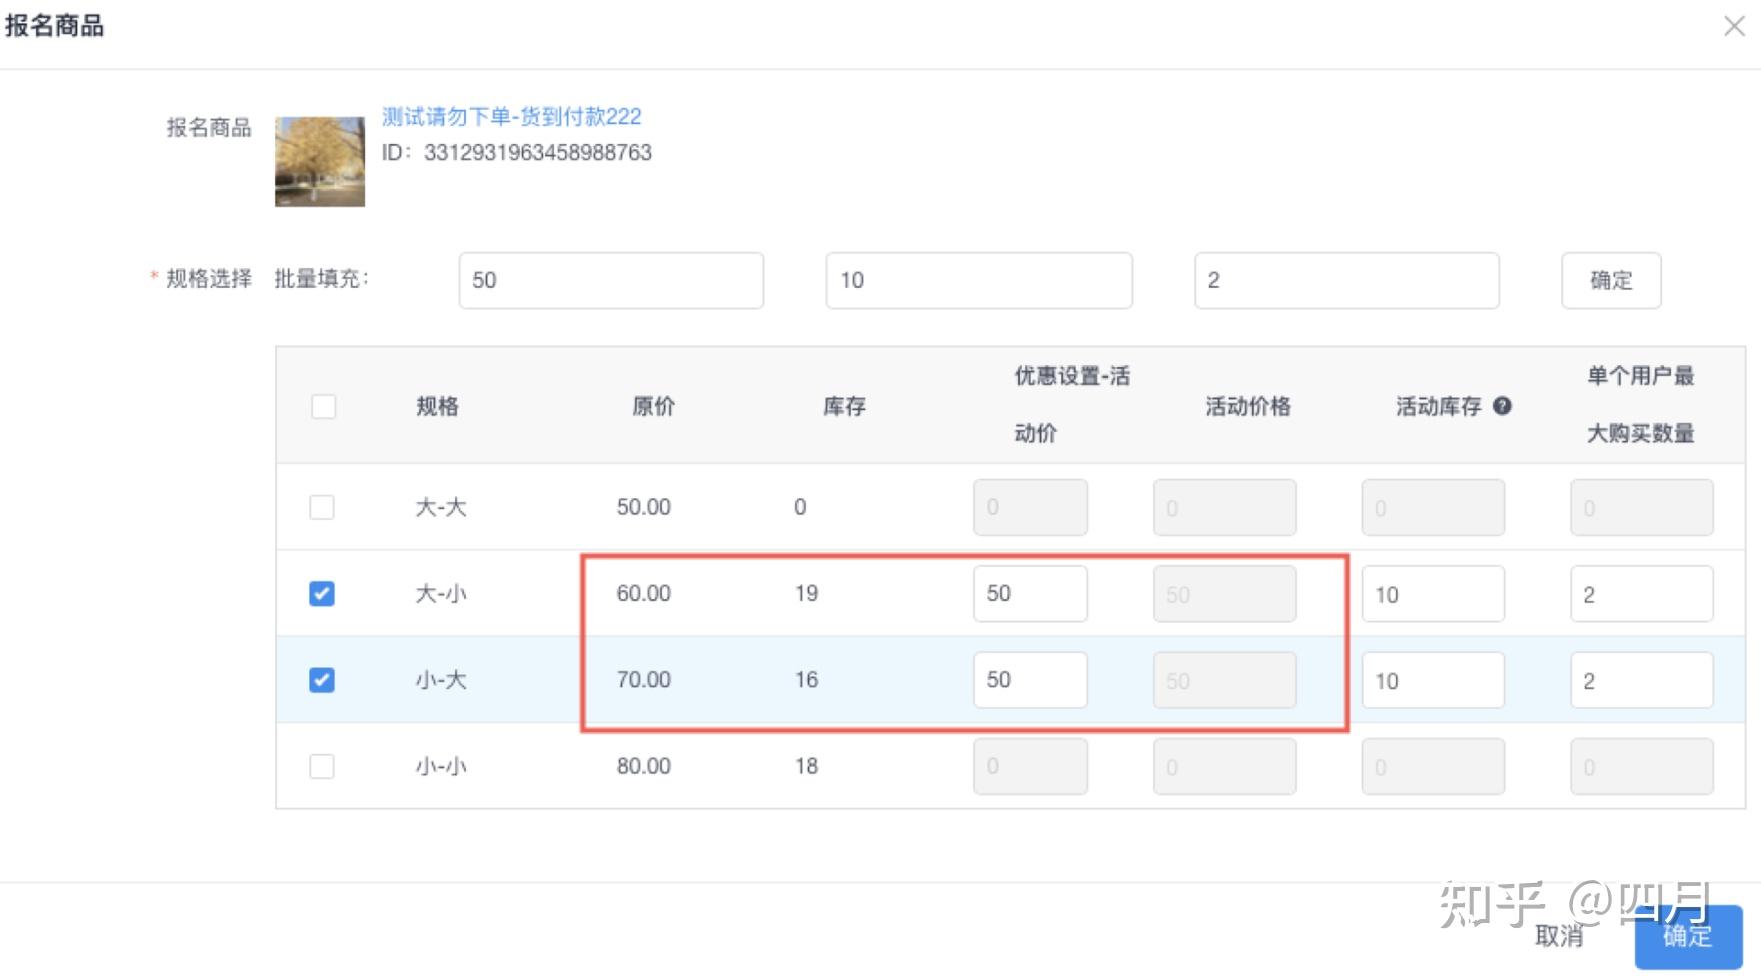The image size is (1761, 976).
Task: Uncheck the 小-大 row checkbox
Action: [x=322, y=680]
